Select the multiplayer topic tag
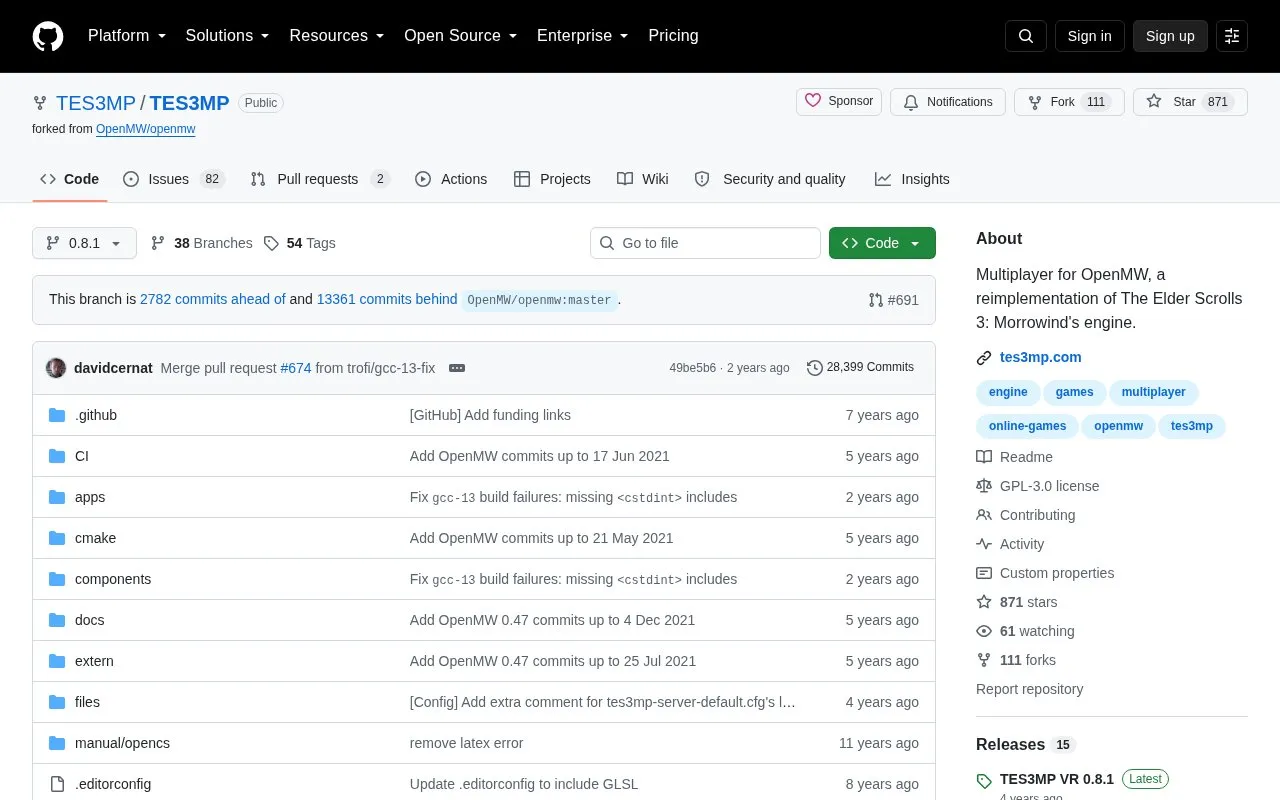 pos(1153,392)
